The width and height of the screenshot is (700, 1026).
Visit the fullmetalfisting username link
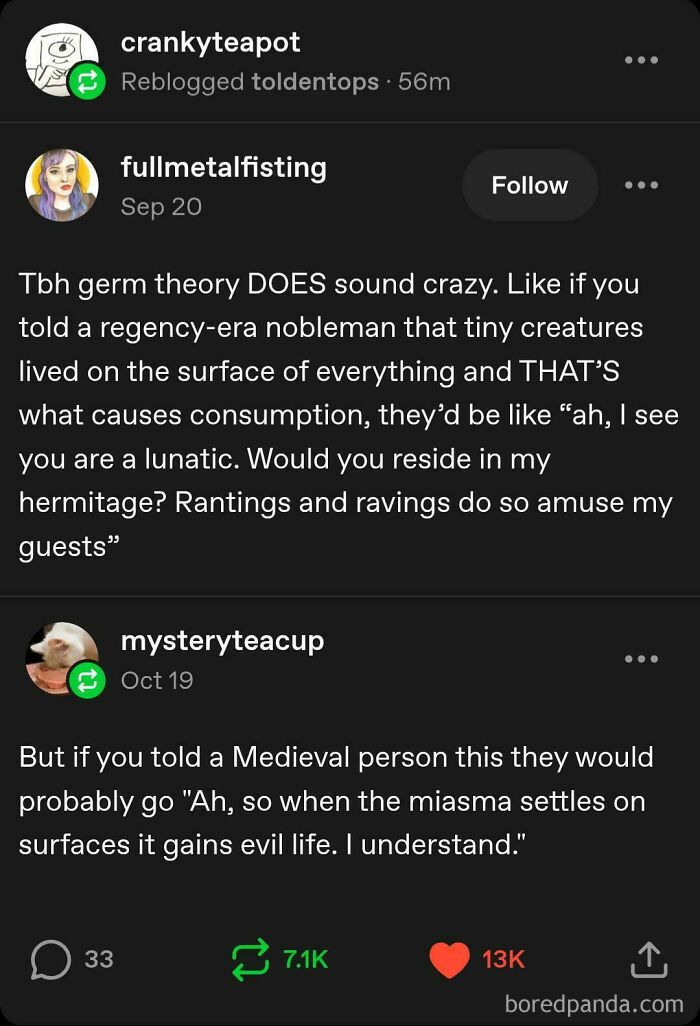click(223, 167)
